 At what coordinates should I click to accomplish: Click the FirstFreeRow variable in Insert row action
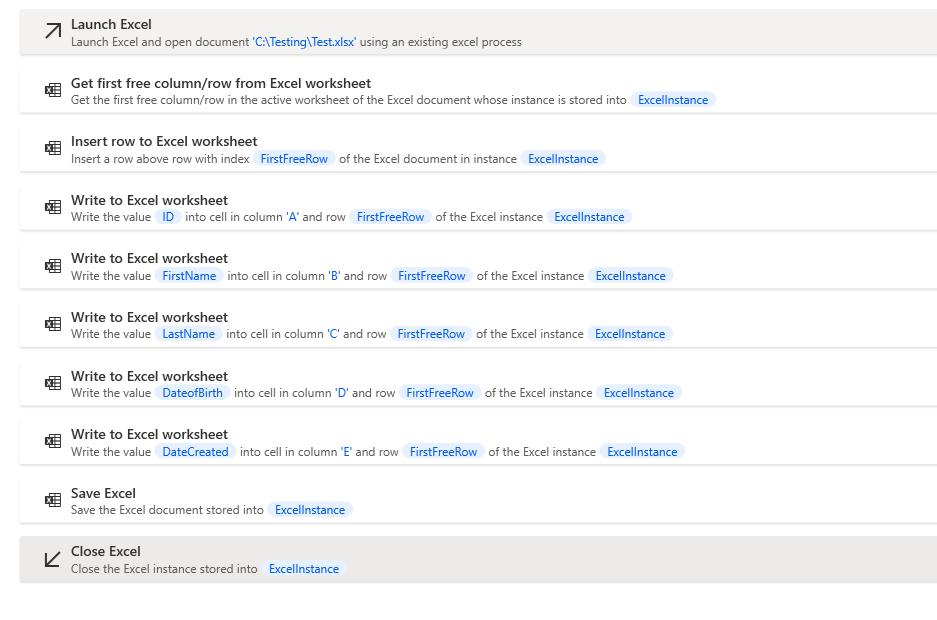point(294,158)
